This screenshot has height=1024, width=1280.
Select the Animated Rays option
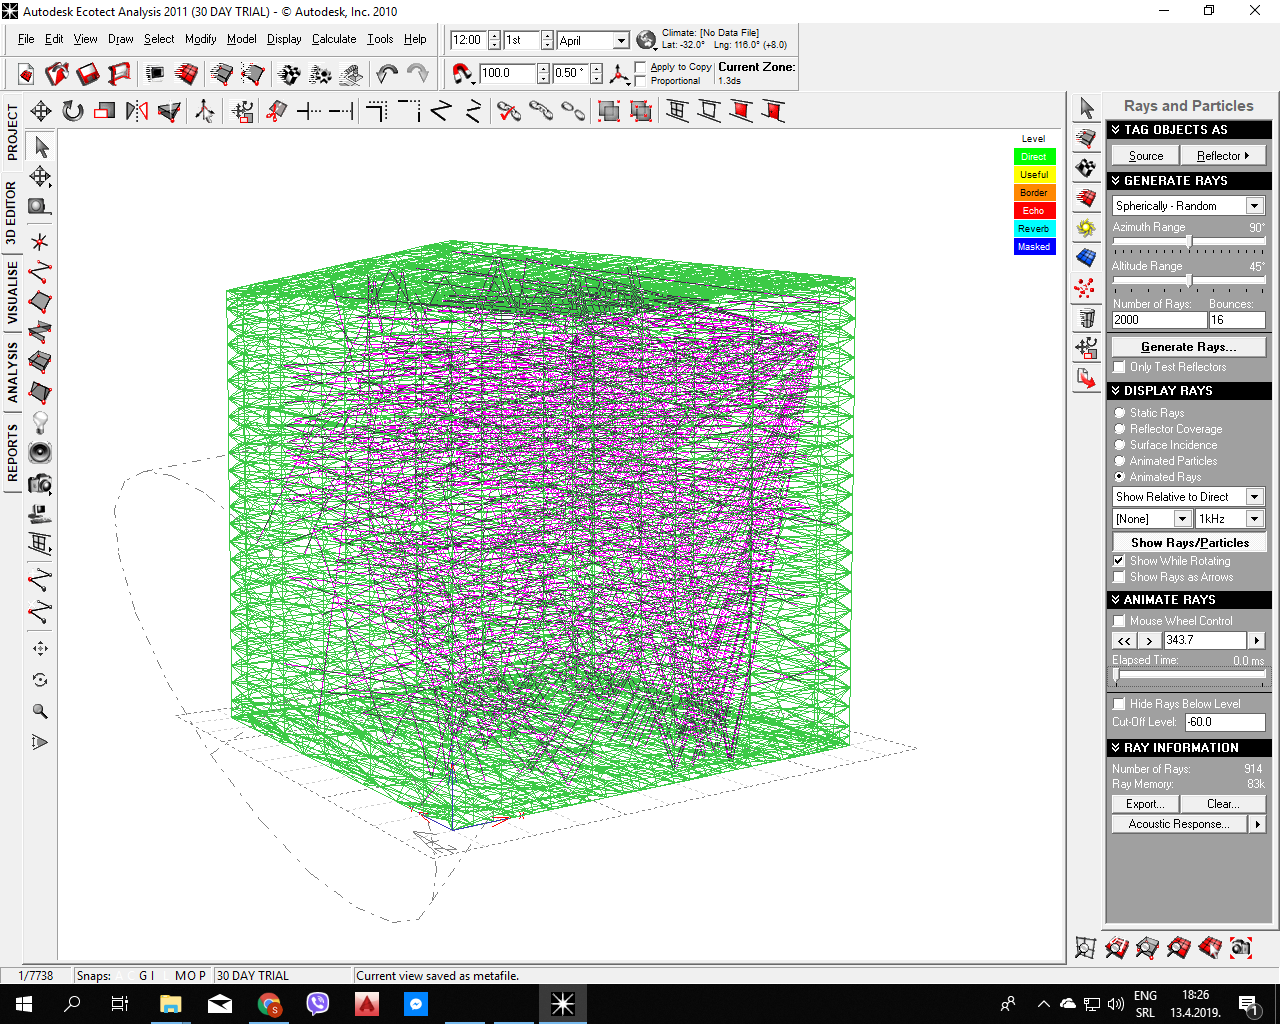1158,477
